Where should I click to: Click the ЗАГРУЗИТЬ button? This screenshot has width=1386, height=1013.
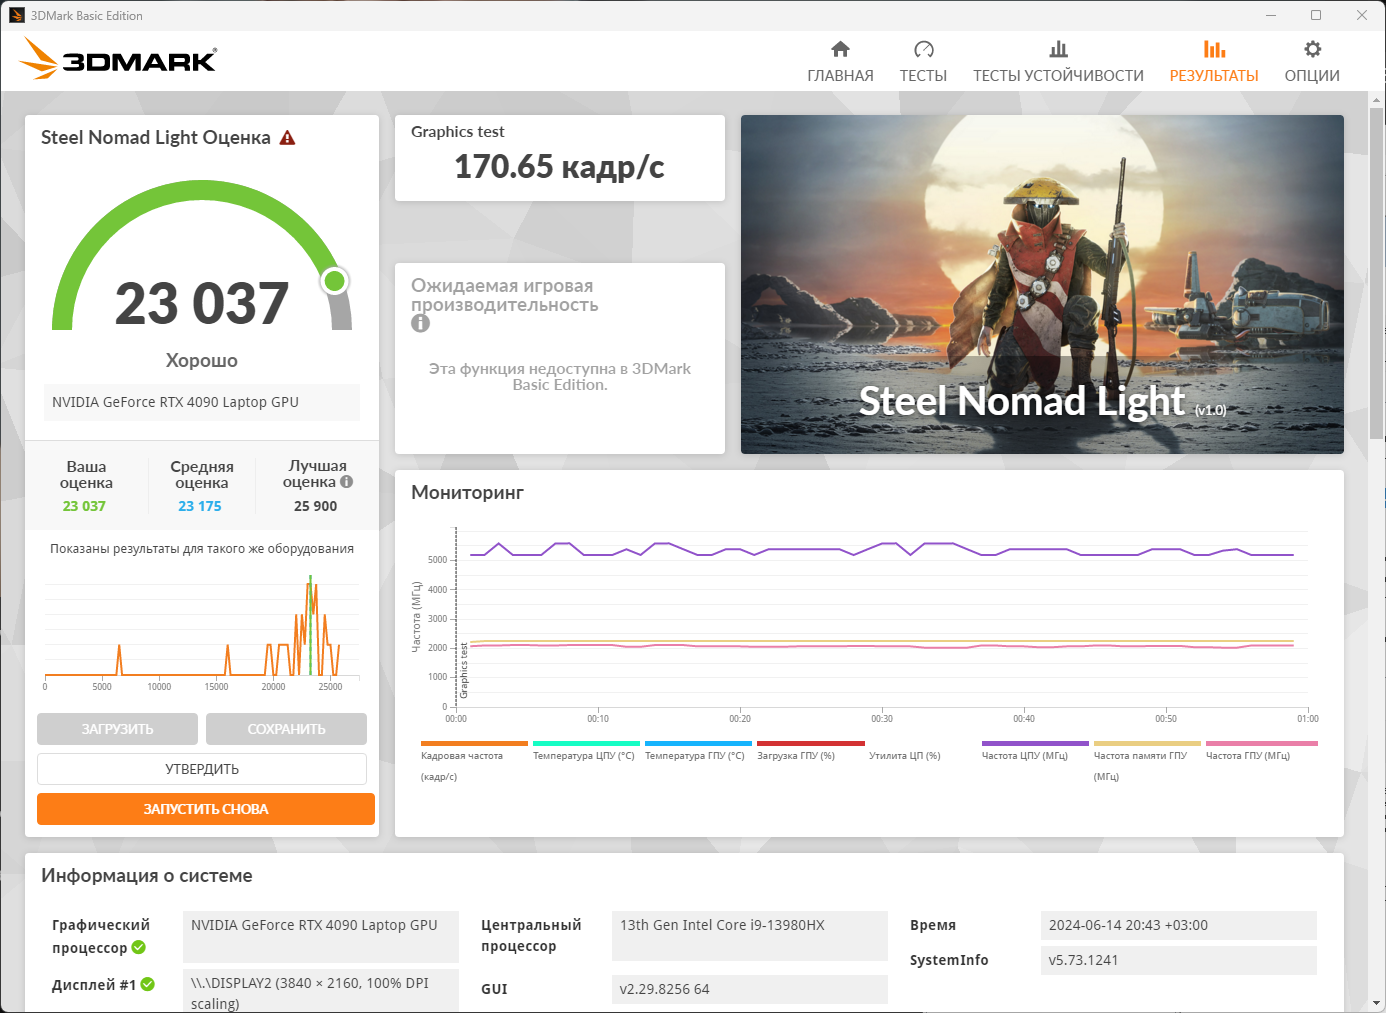coord(117,729)
